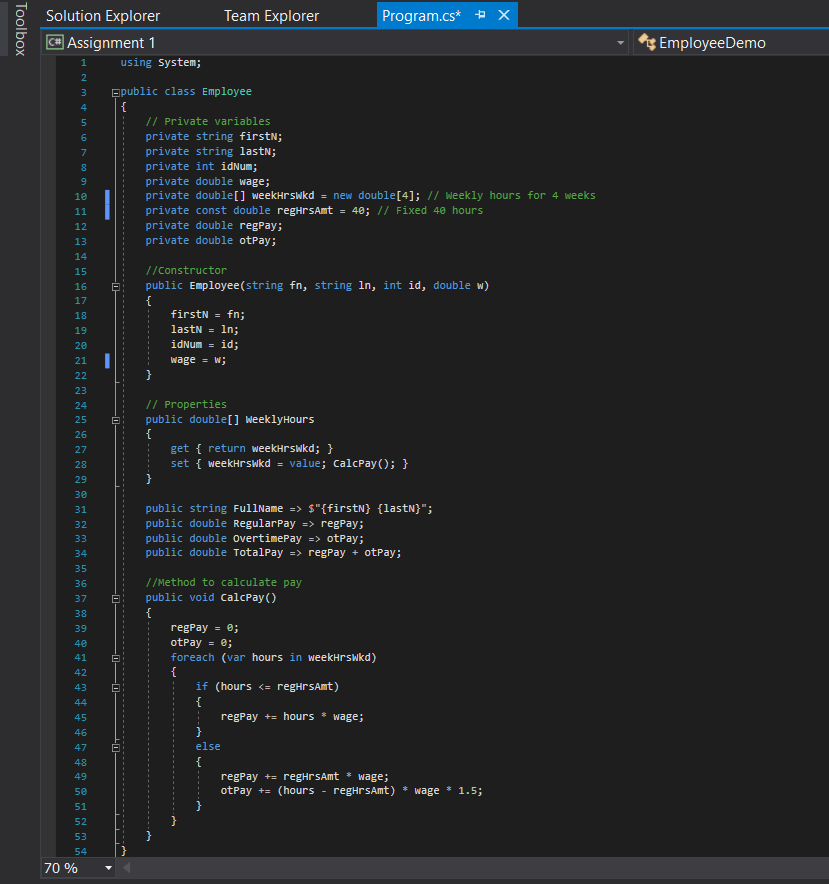Collapse the if block at line 43

click(115, 686)
